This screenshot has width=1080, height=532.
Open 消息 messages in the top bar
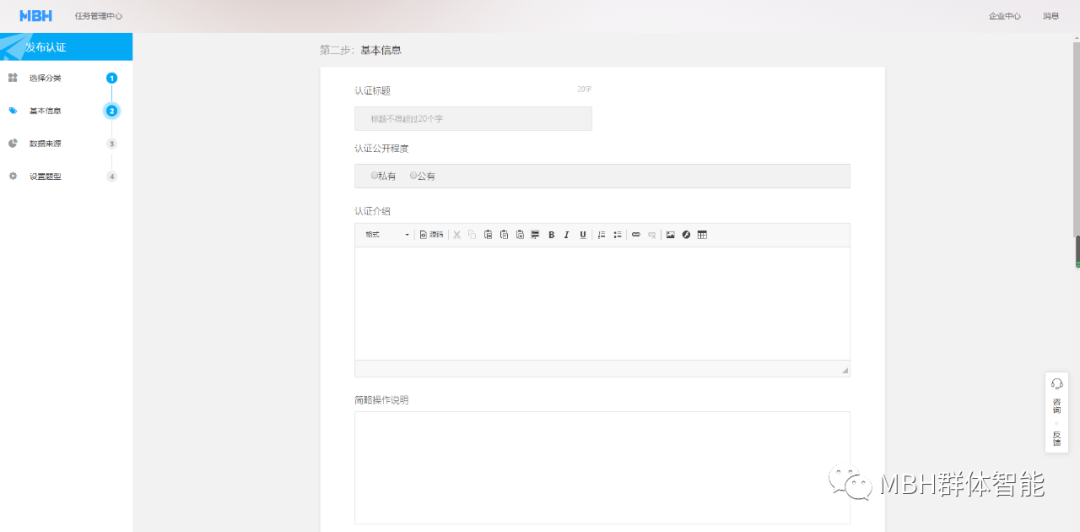click(x=1051, y=16)
